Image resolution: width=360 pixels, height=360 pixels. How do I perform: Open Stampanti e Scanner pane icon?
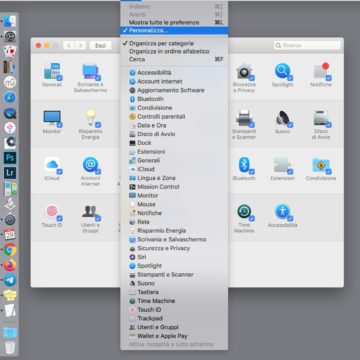244,118
